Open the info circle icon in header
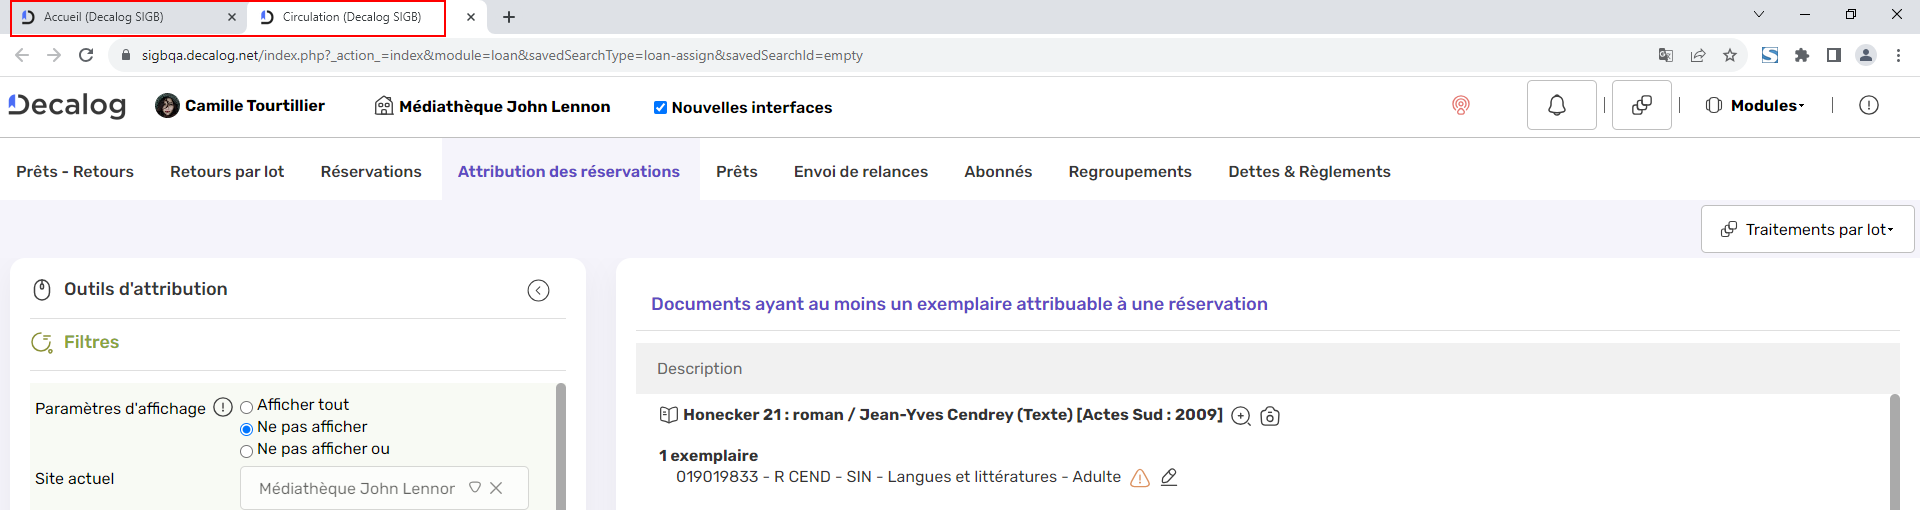Image resolution: width=1920 pixels, height=510 pixels. pyautogui.click(x=1868, y=105)
